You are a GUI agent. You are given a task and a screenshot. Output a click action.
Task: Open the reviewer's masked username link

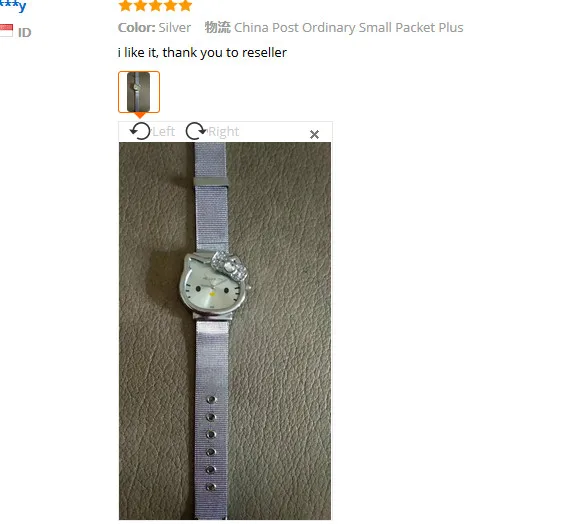coord(13,5)
